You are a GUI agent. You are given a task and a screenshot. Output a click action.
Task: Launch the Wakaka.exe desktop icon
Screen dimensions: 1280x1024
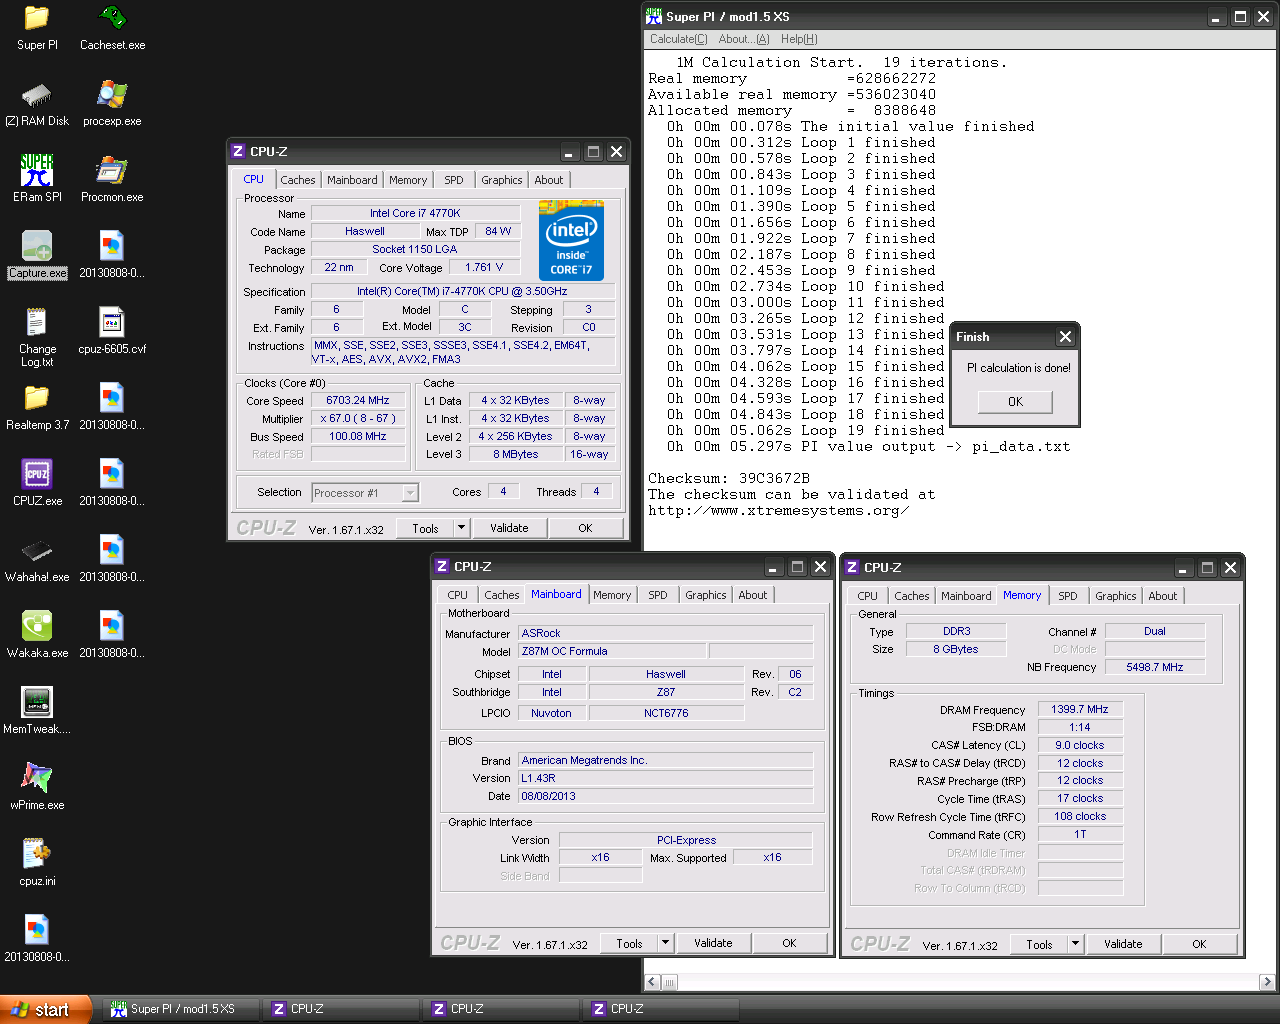pyautogui.click(x=37, y=636)
